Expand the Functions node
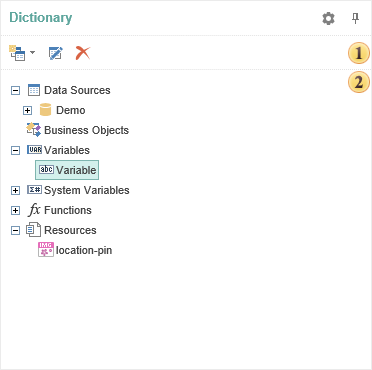 16,210
